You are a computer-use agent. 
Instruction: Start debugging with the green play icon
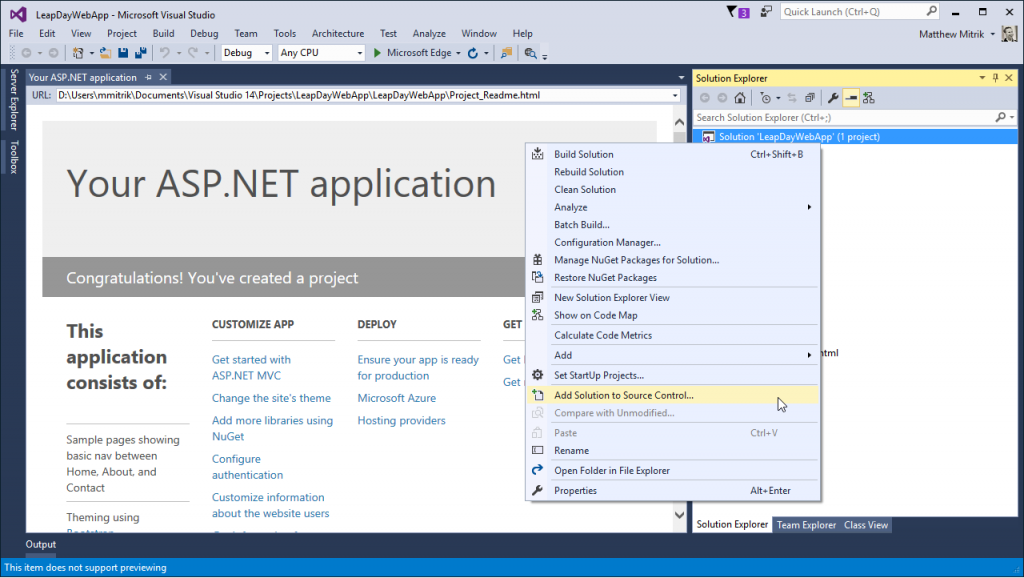click(377, 53)
